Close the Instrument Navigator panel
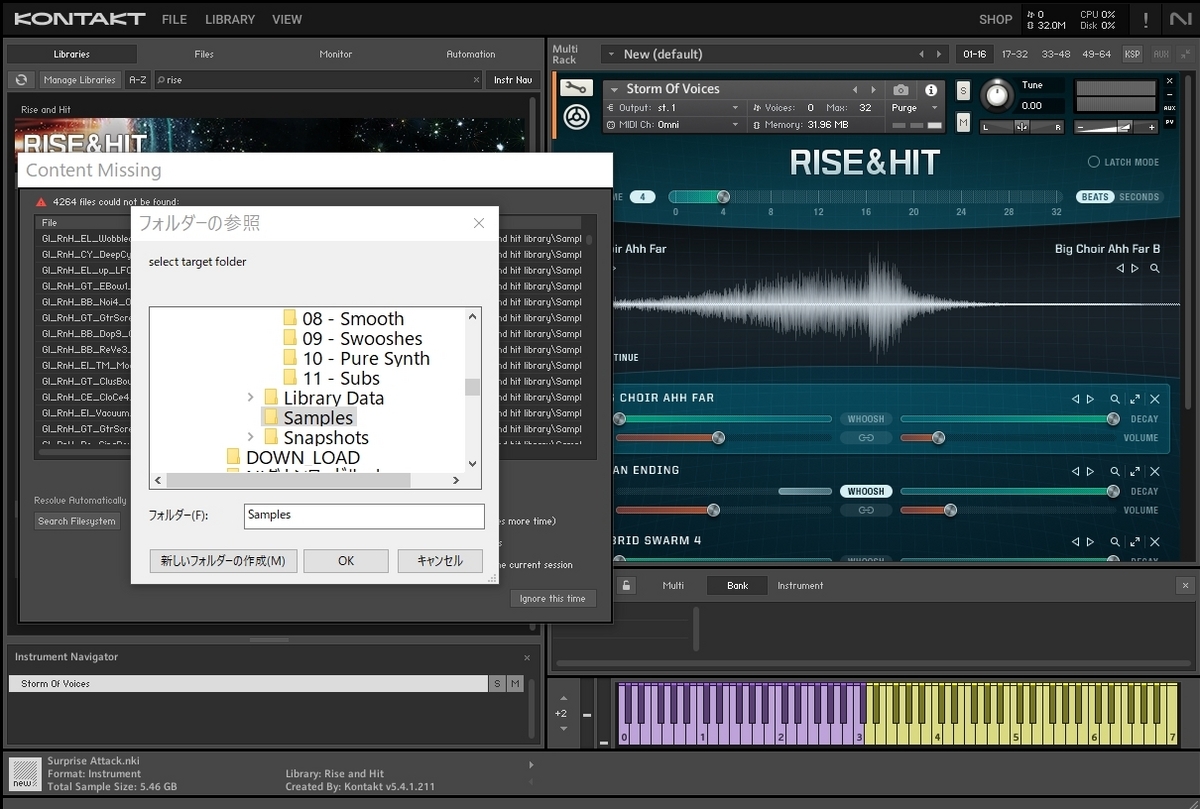This screenshot has width=1200, height=809. (527, 657)
